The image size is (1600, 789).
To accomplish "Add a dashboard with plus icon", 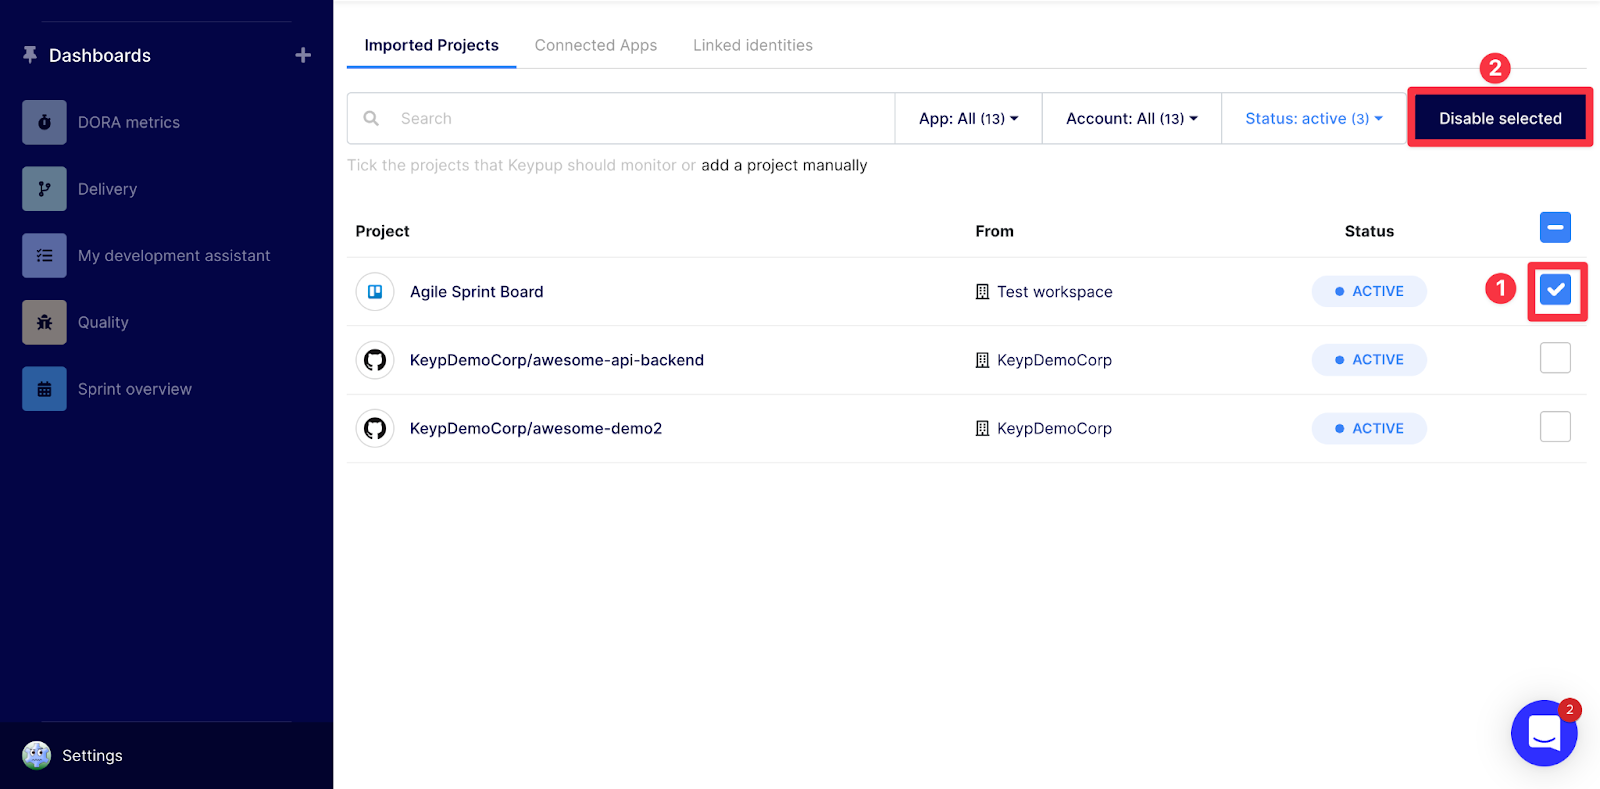I will pos(303,55).
